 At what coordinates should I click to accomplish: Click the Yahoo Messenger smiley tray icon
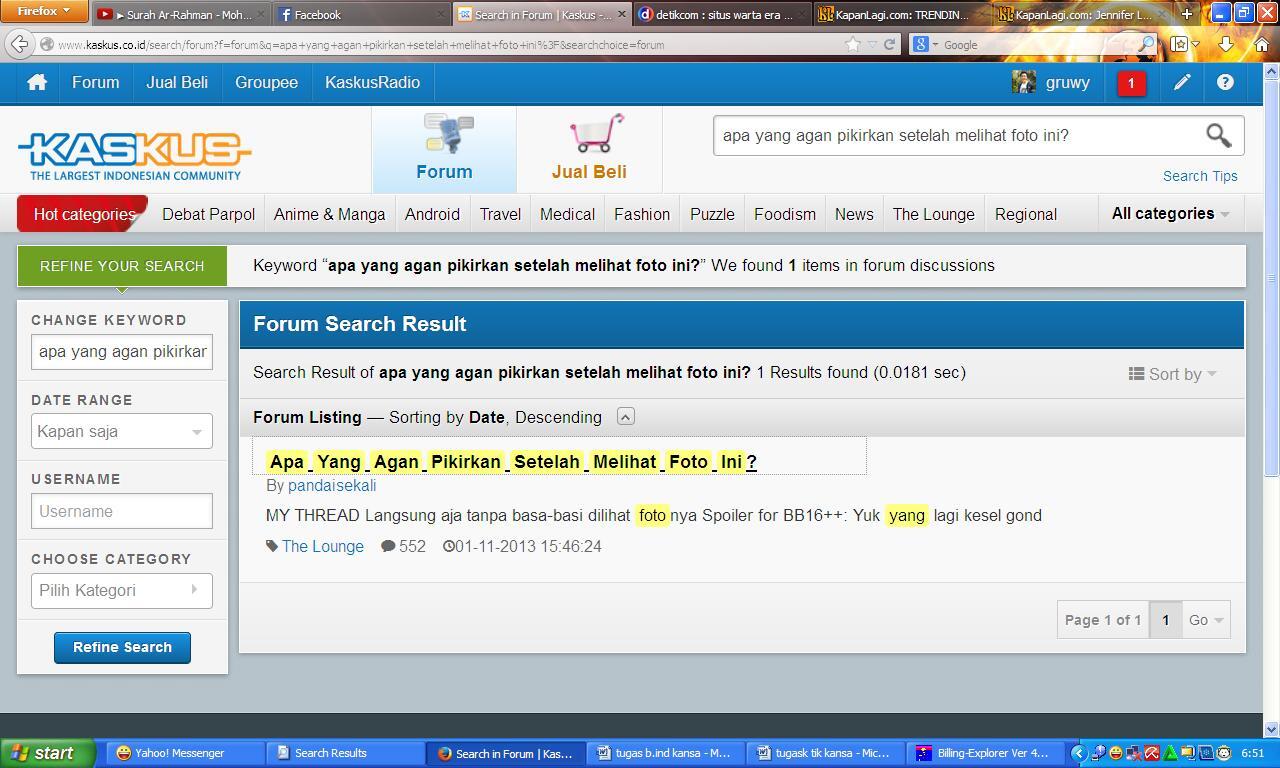[x=1116, y=753]
